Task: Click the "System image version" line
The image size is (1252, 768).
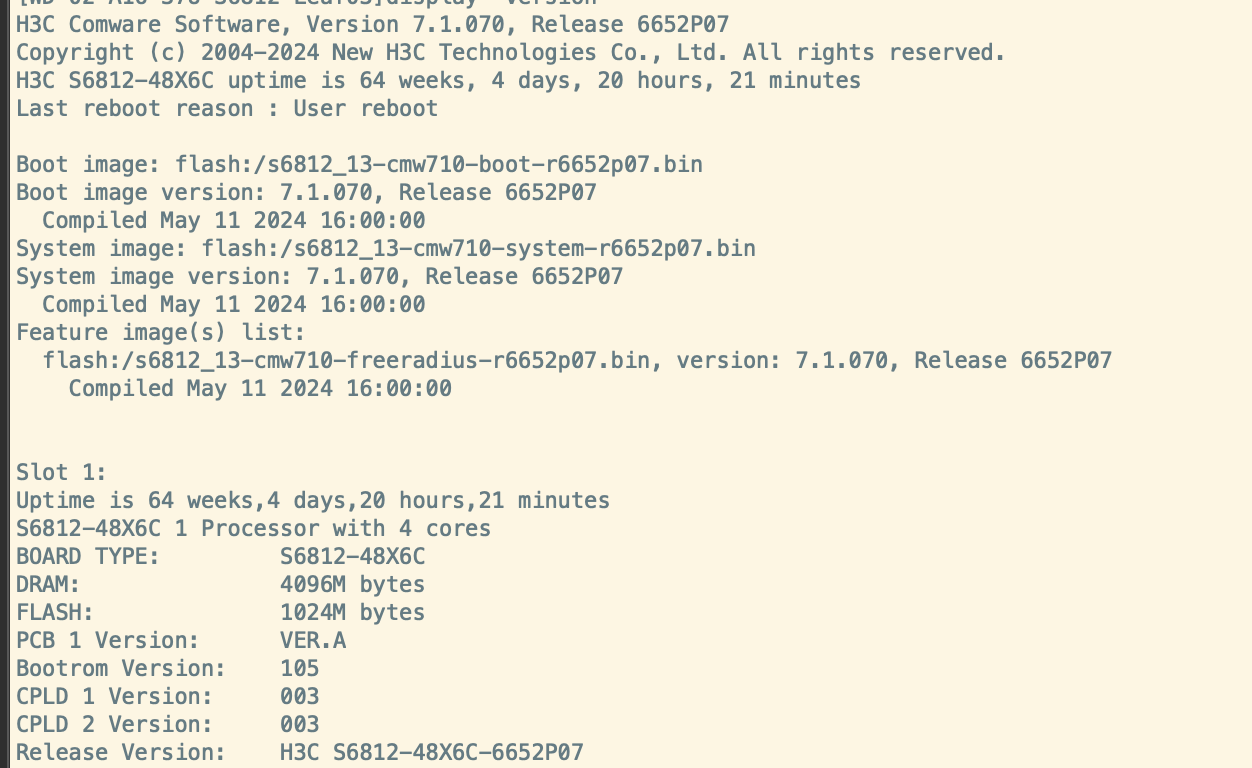Action: coord(319,276)
